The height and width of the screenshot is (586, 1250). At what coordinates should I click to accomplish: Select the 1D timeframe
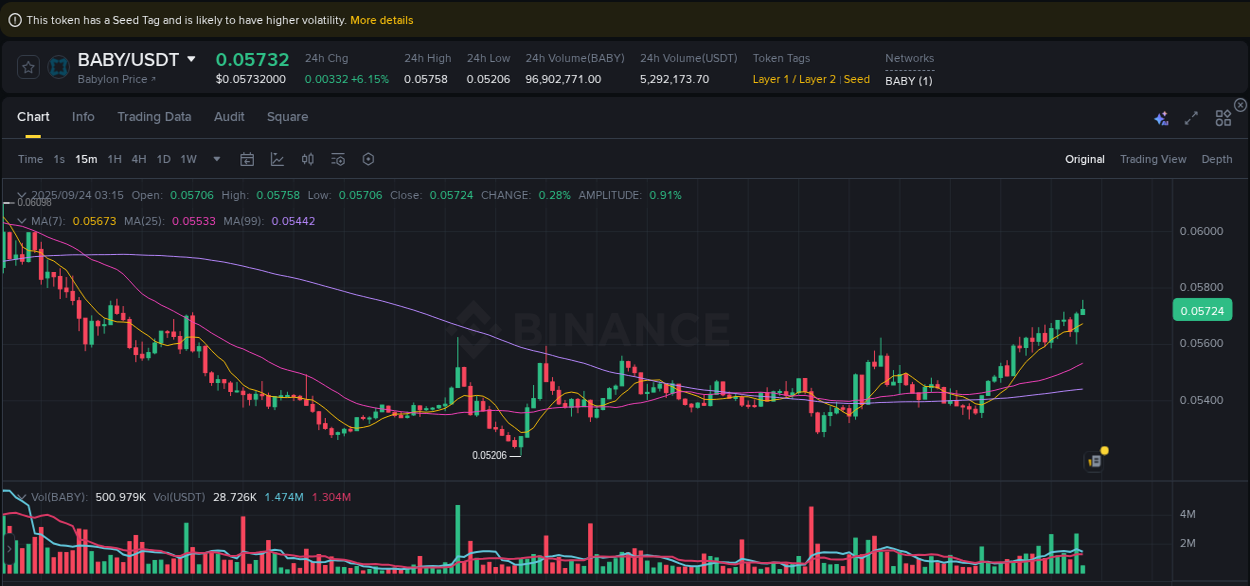point(163,159)
